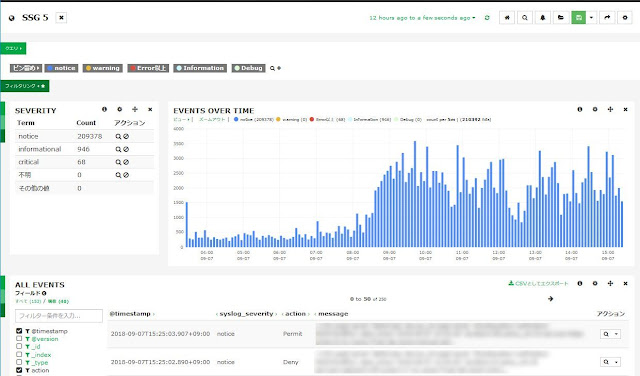Open the dropdown arrow next to save
Viewport: 640px width, 376px height.
[x=591, y=18]
